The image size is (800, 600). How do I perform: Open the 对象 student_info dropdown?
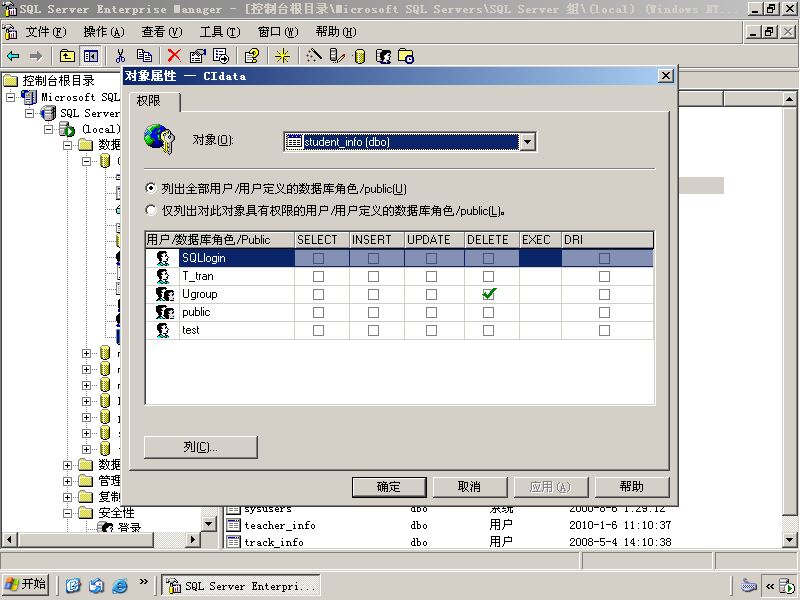coord(528,142)
